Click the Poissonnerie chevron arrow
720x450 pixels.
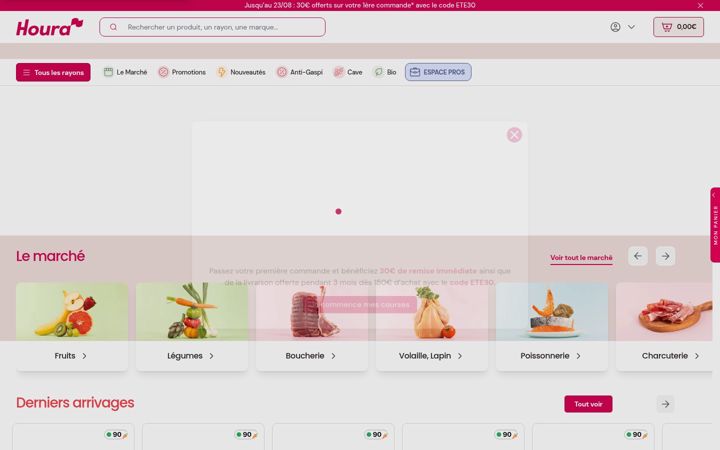tap(579, 356)
